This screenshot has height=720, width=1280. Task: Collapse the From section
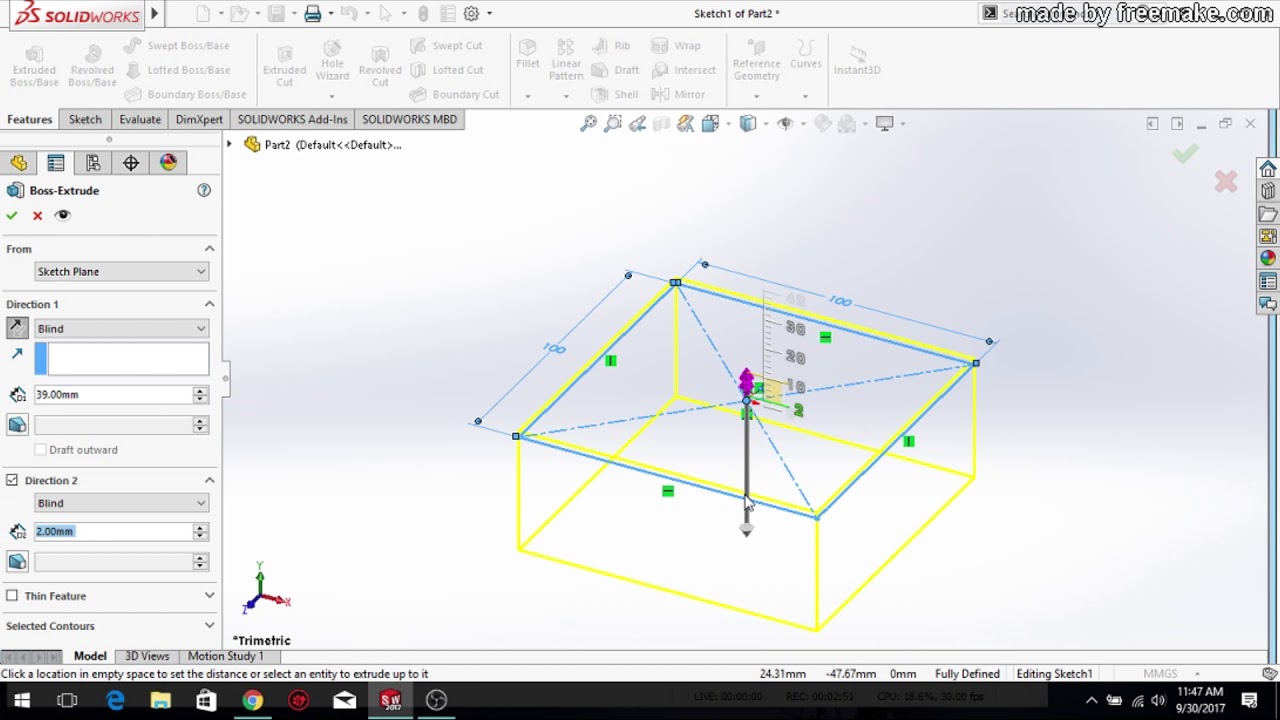point(209,249)
